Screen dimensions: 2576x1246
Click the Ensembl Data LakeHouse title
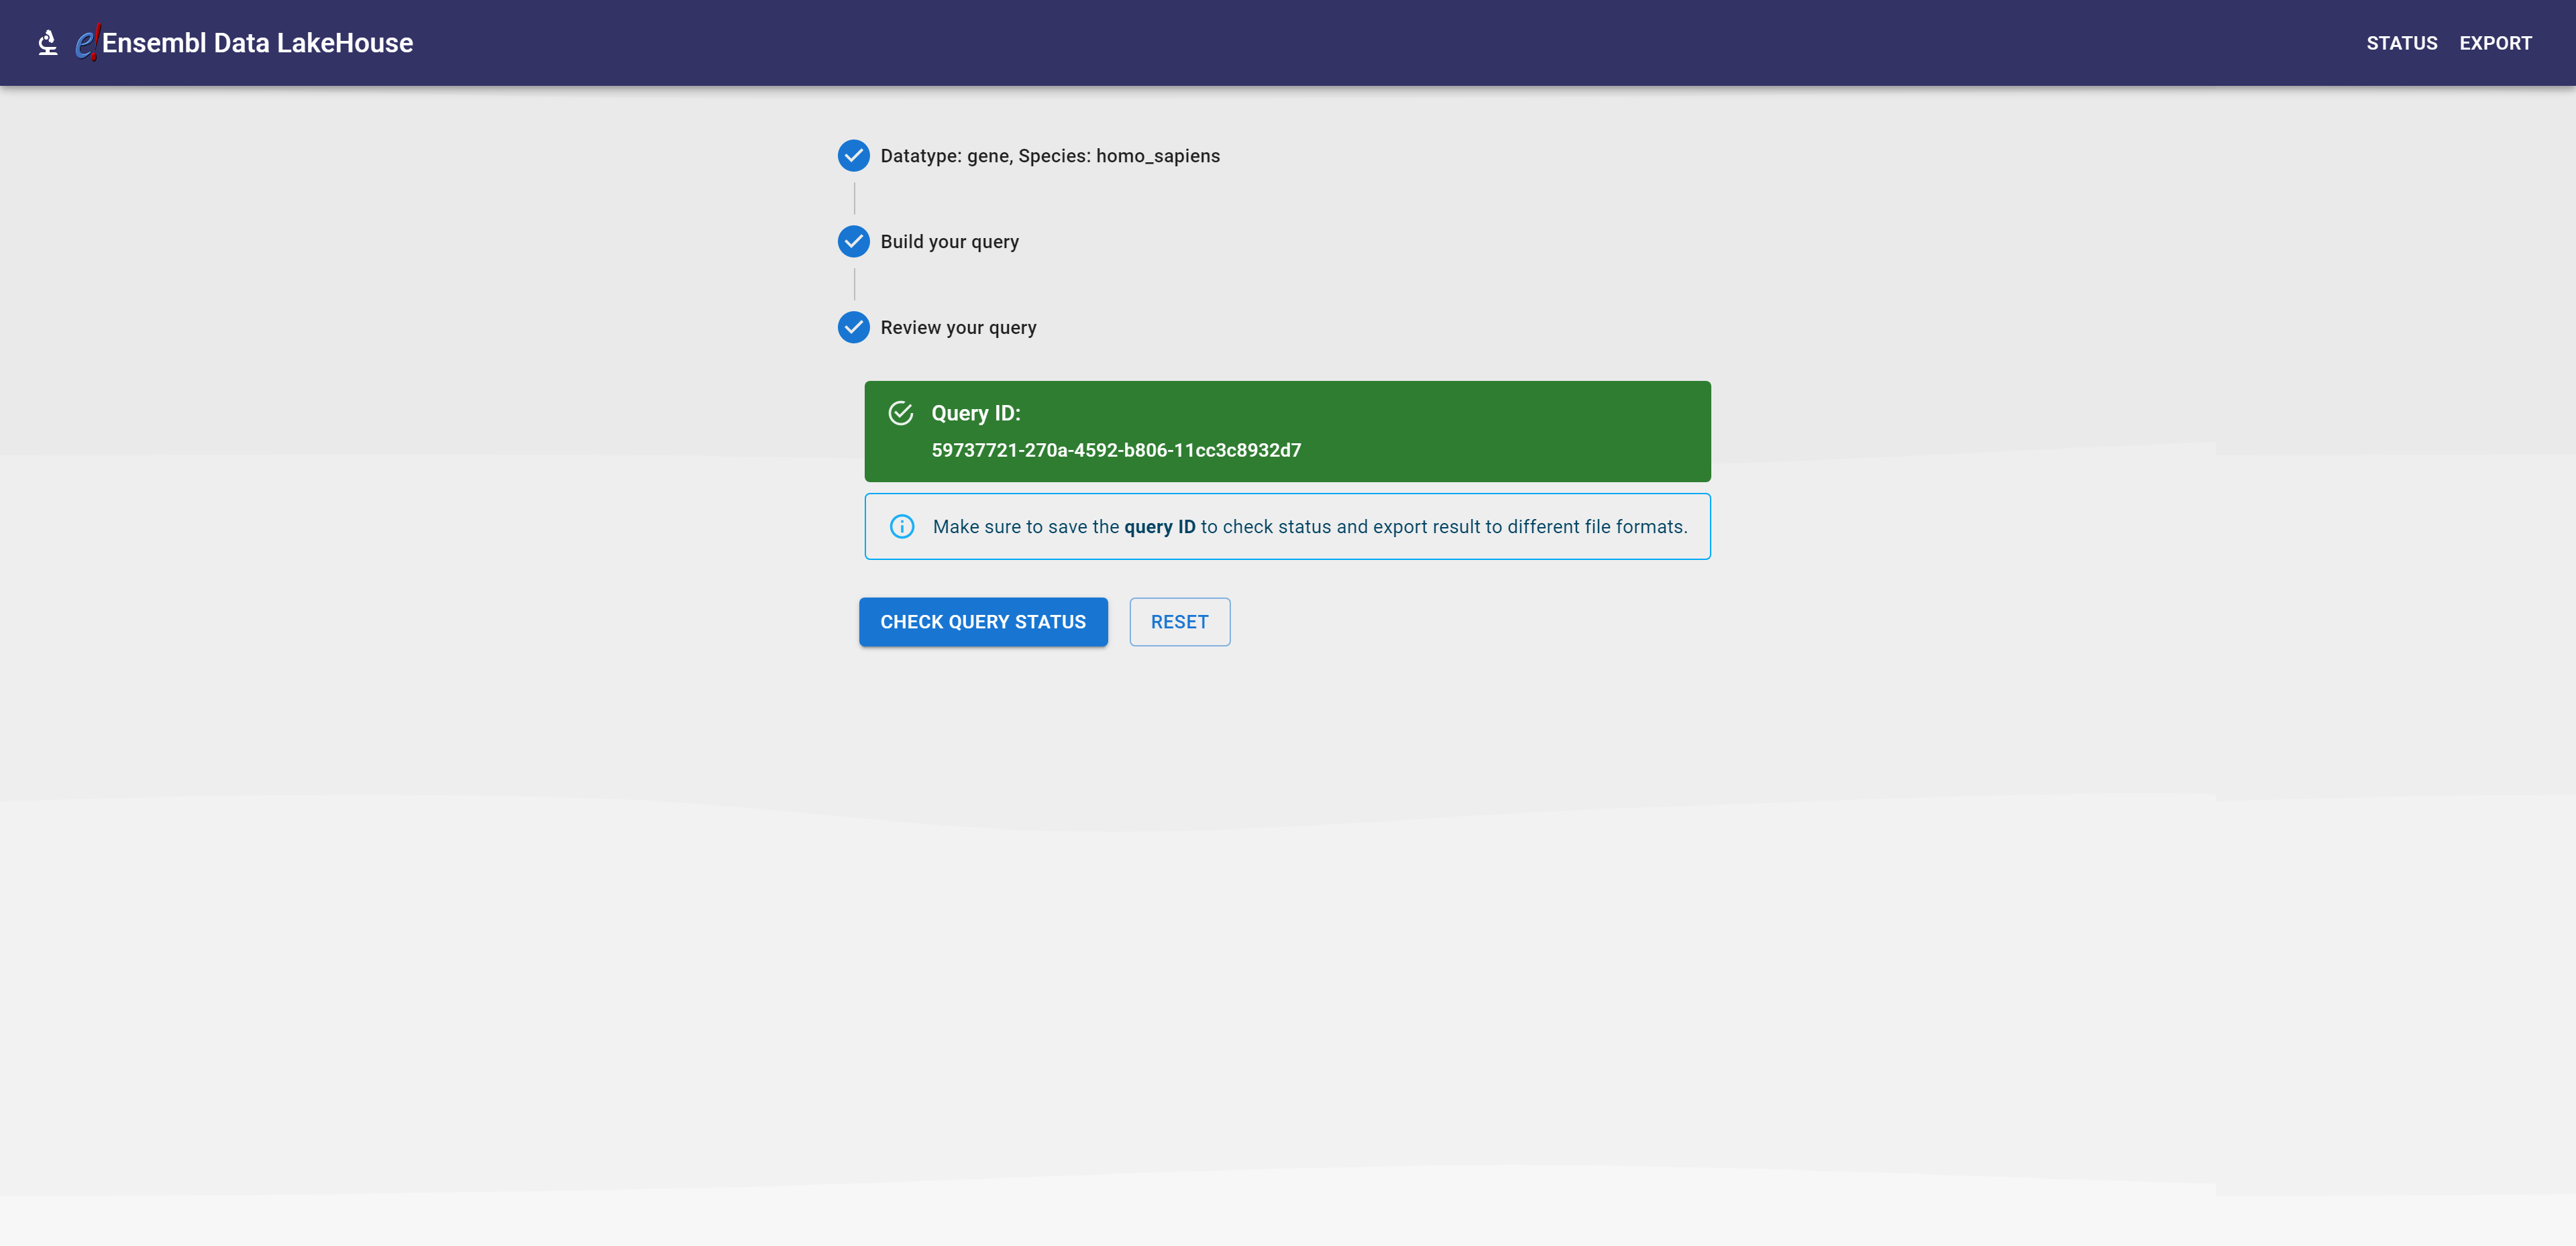click(257, 43)
